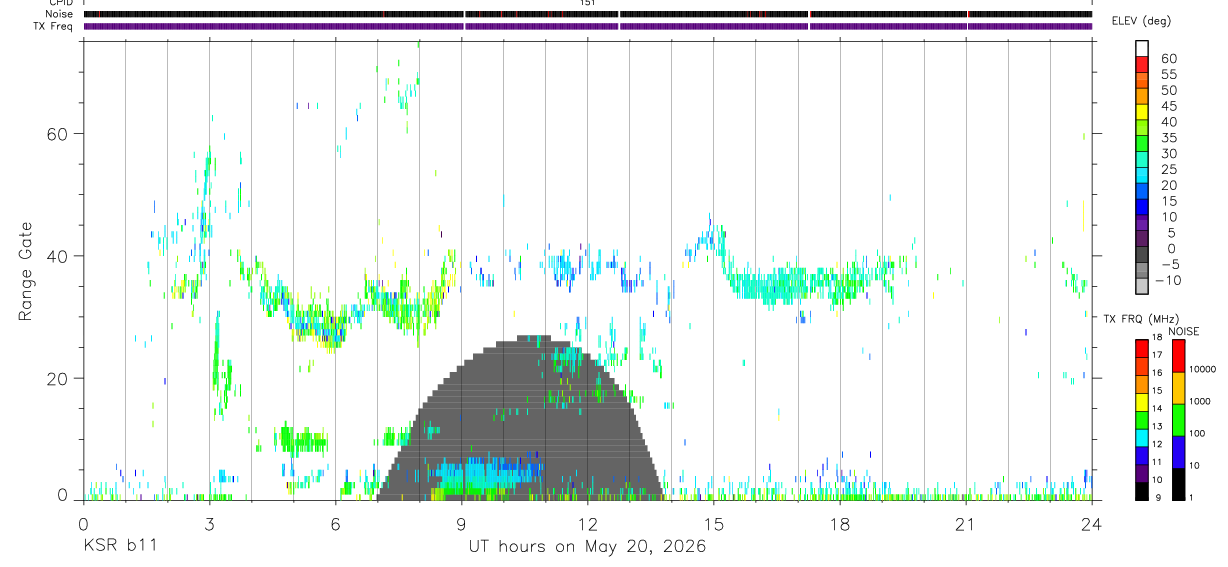The width and height of the screenshot is (1228, 567).
Task: Click the "Range Gate" y-axis label
Action: (27, 271)
